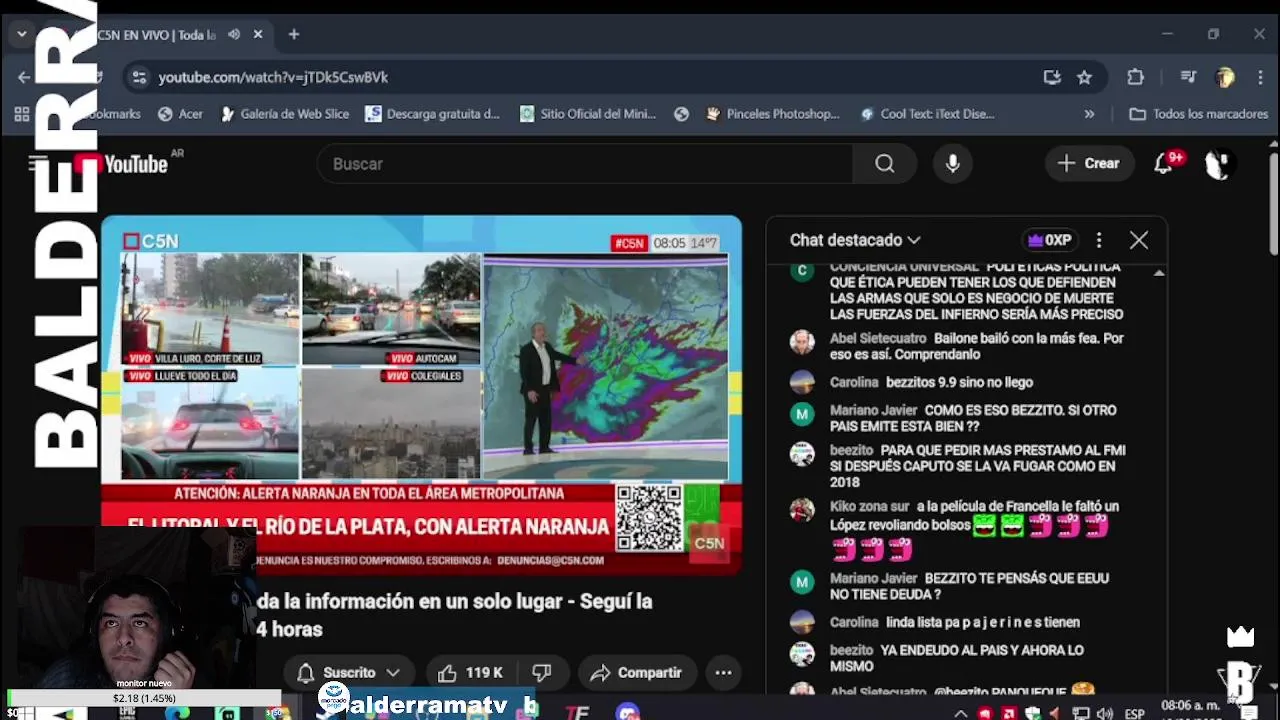Screen dimensions: 1280x720
Task: Open the 08:06 a. m. clock in taskbar
Action: tap(1190, 706)
